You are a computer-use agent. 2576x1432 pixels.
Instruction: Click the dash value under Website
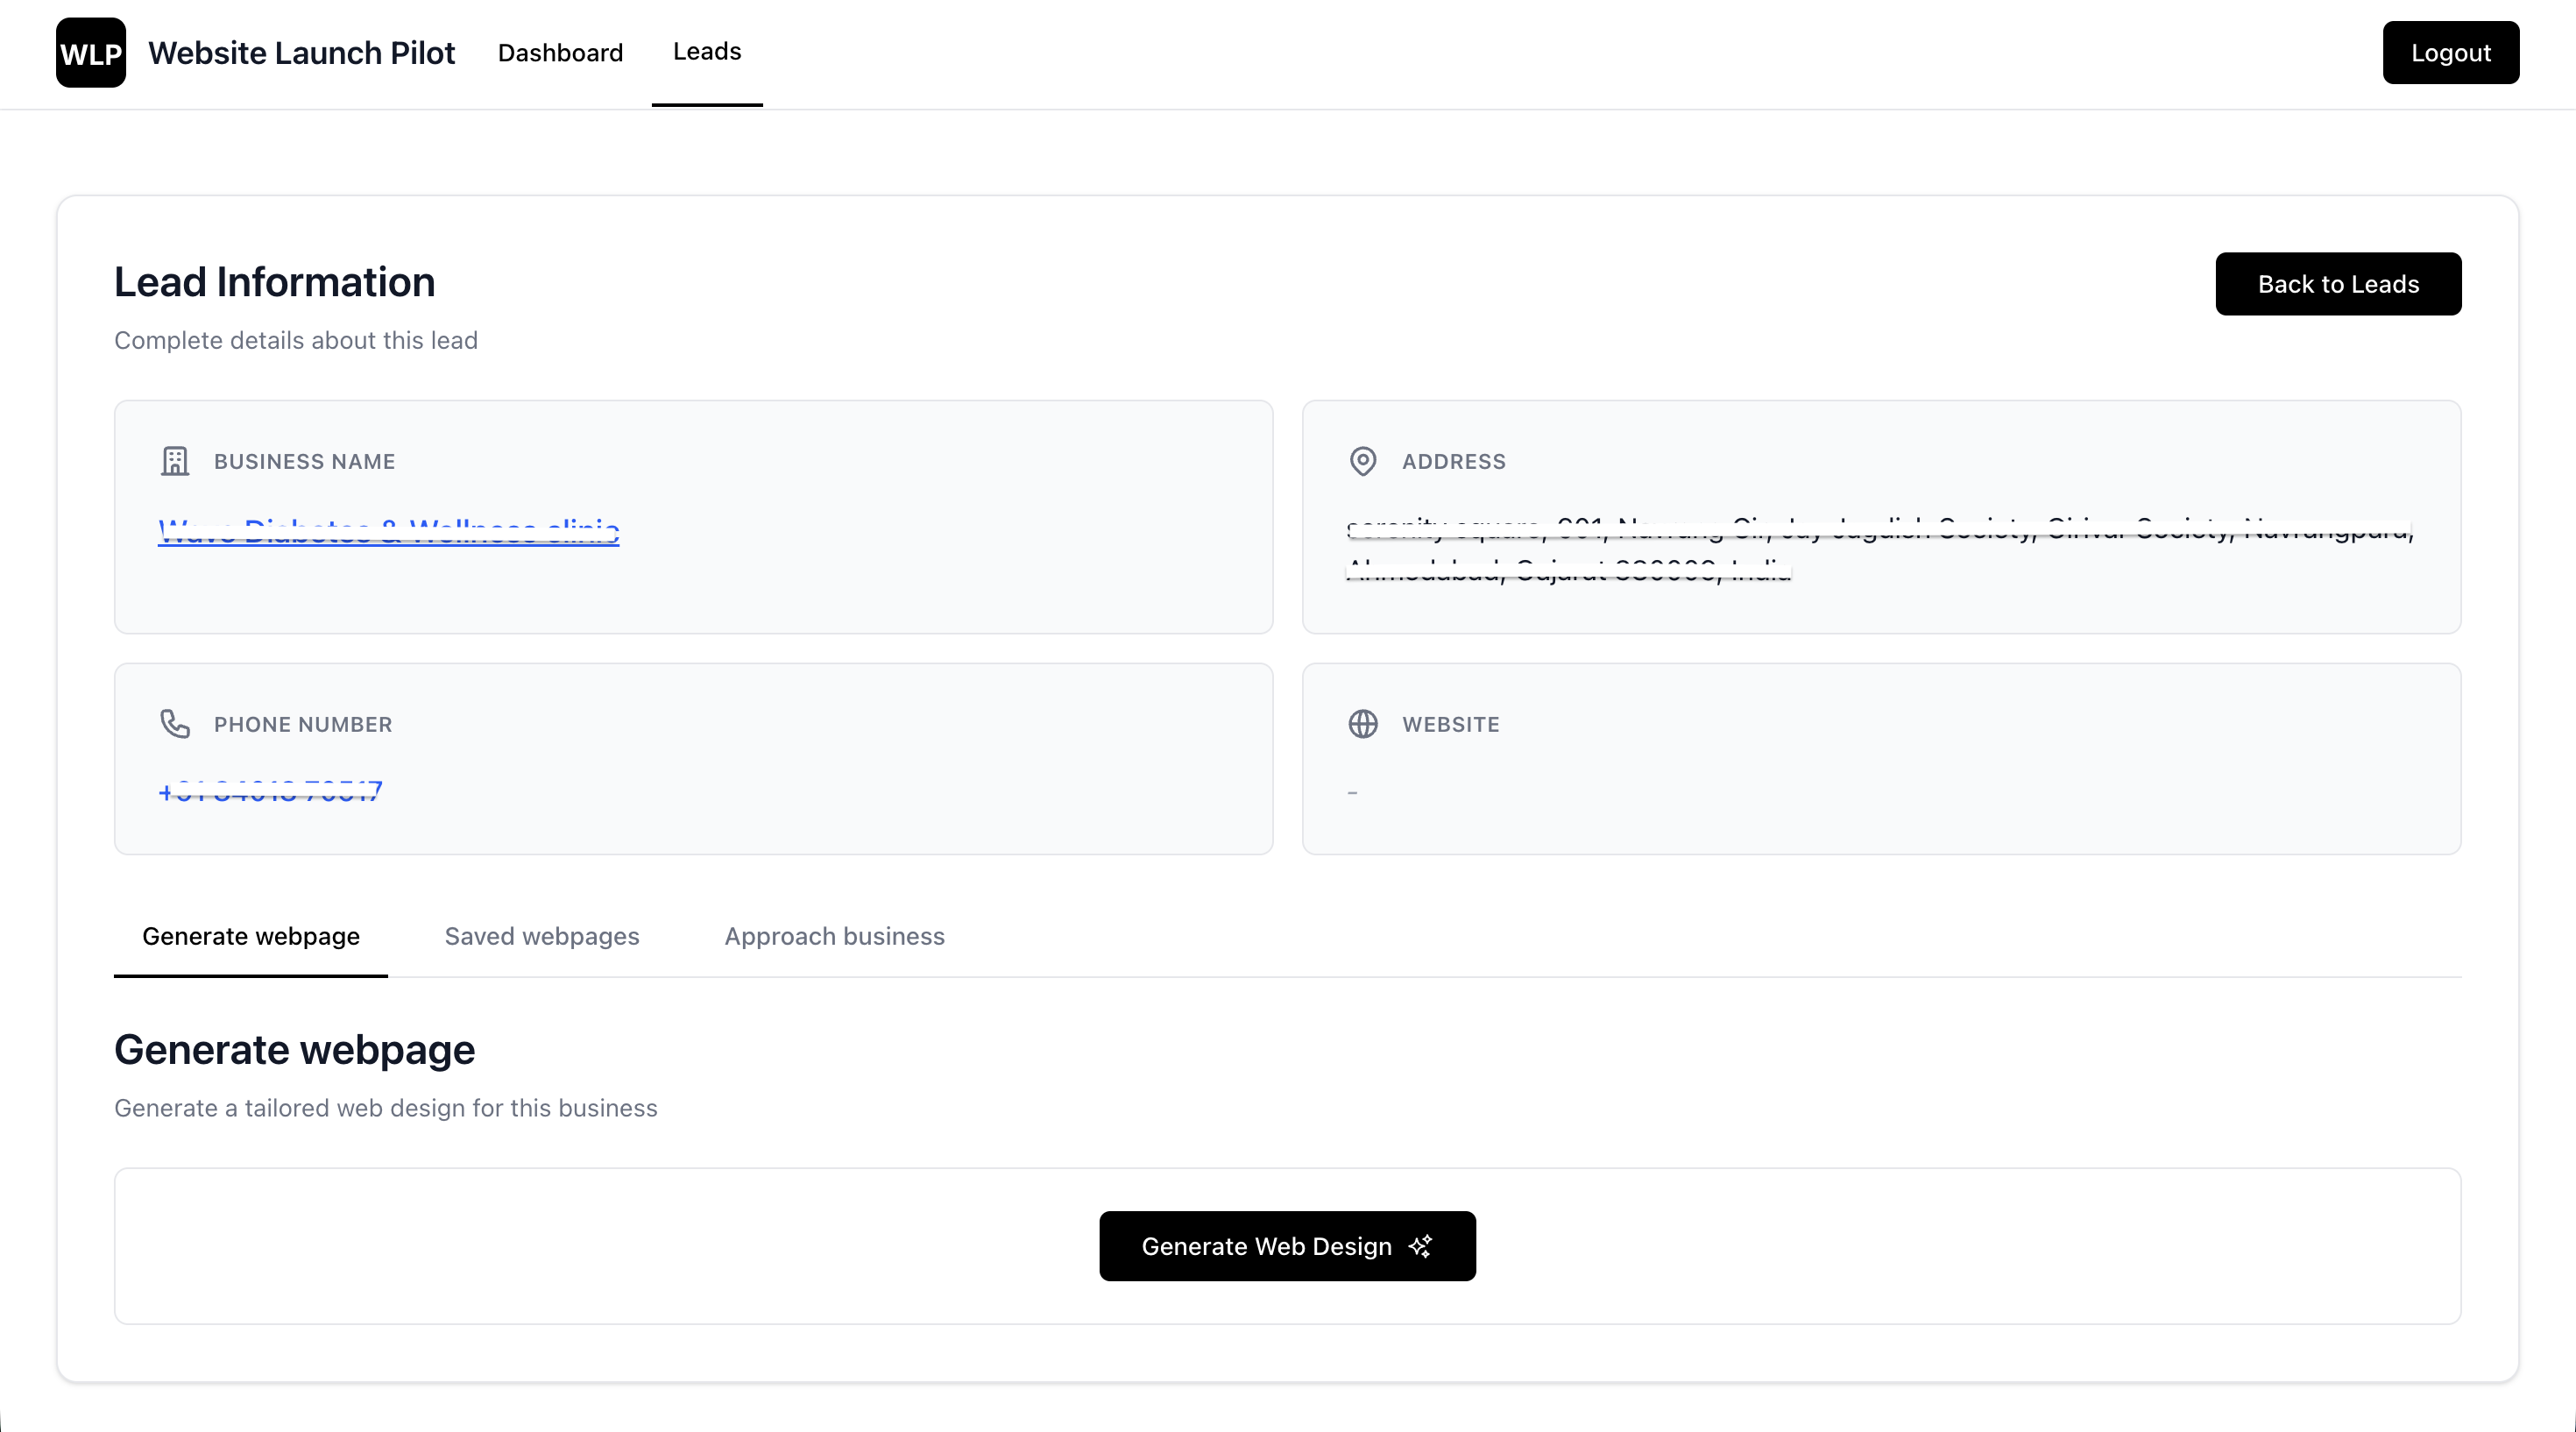(1352, 792)
